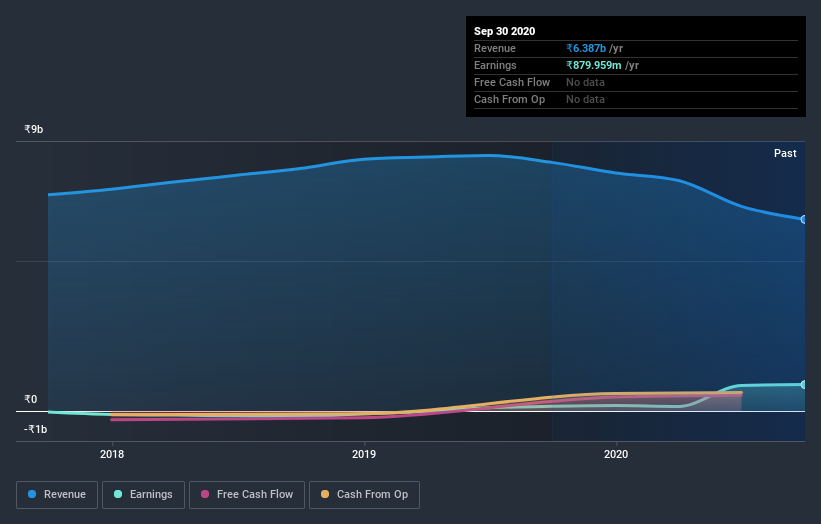Select the 2019 x-axis label

pyautogui.click(x=364, y=454)
